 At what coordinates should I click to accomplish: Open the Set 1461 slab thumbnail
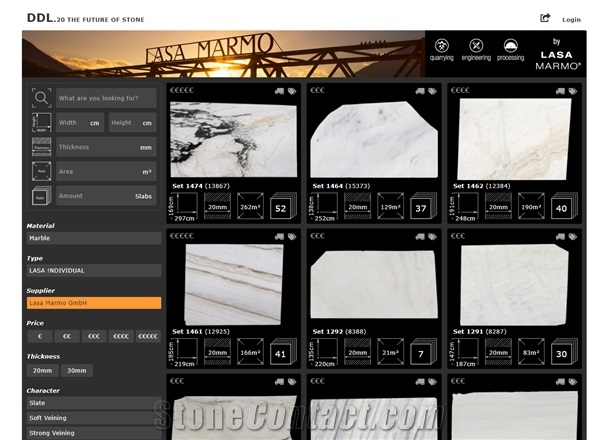(234, 285)
